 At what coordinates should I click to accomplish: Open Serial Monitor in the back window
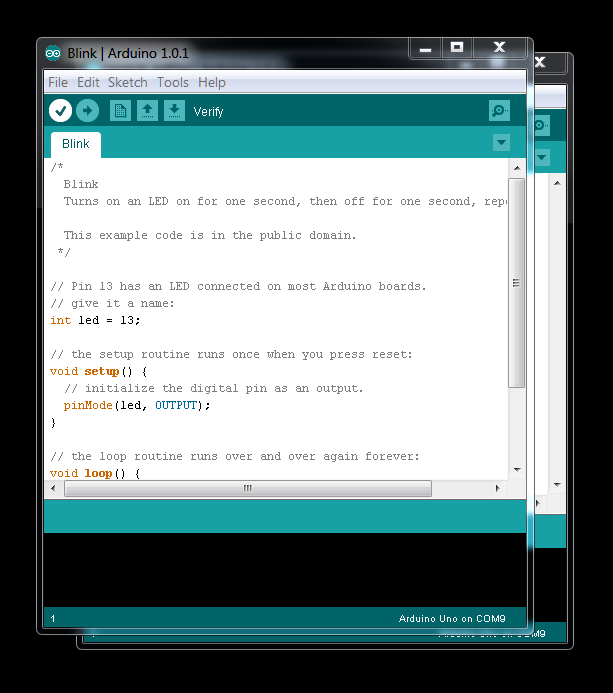click(541, 126)
